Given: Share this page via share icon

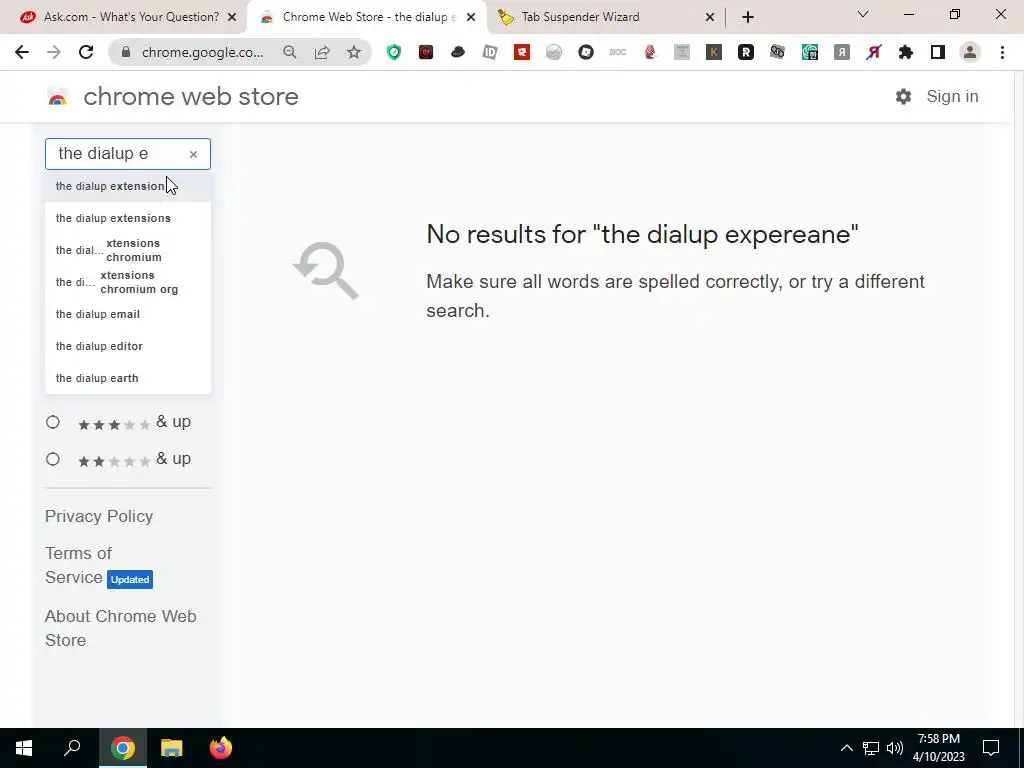Looking at the screenshot, I should [322, 52].
